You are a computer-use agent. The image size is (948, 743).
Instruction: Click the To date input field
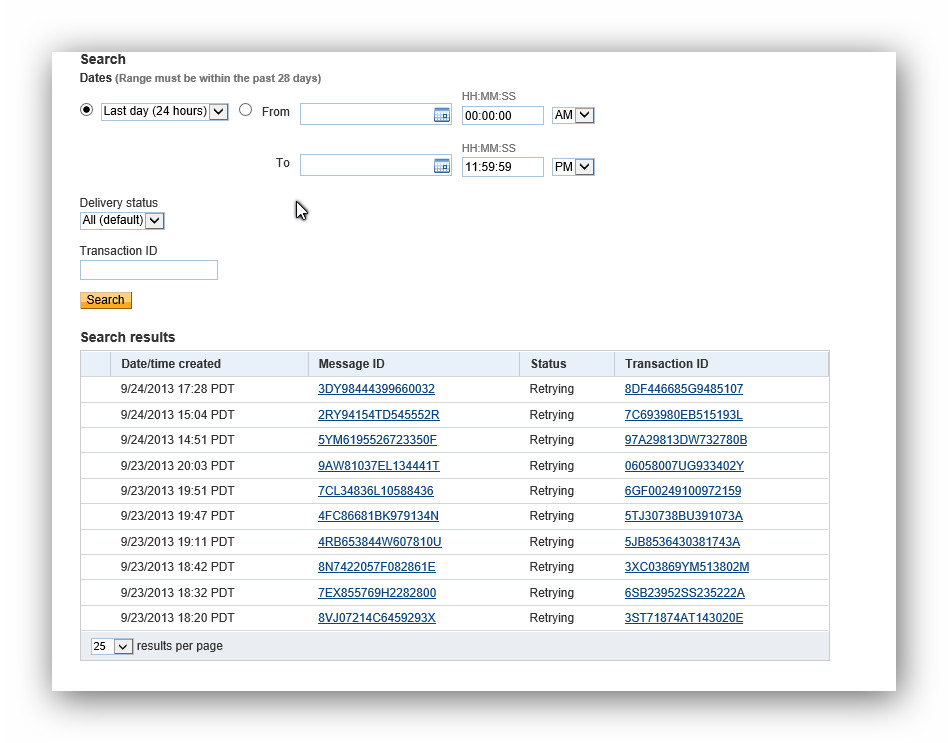[x=366, y=166]
